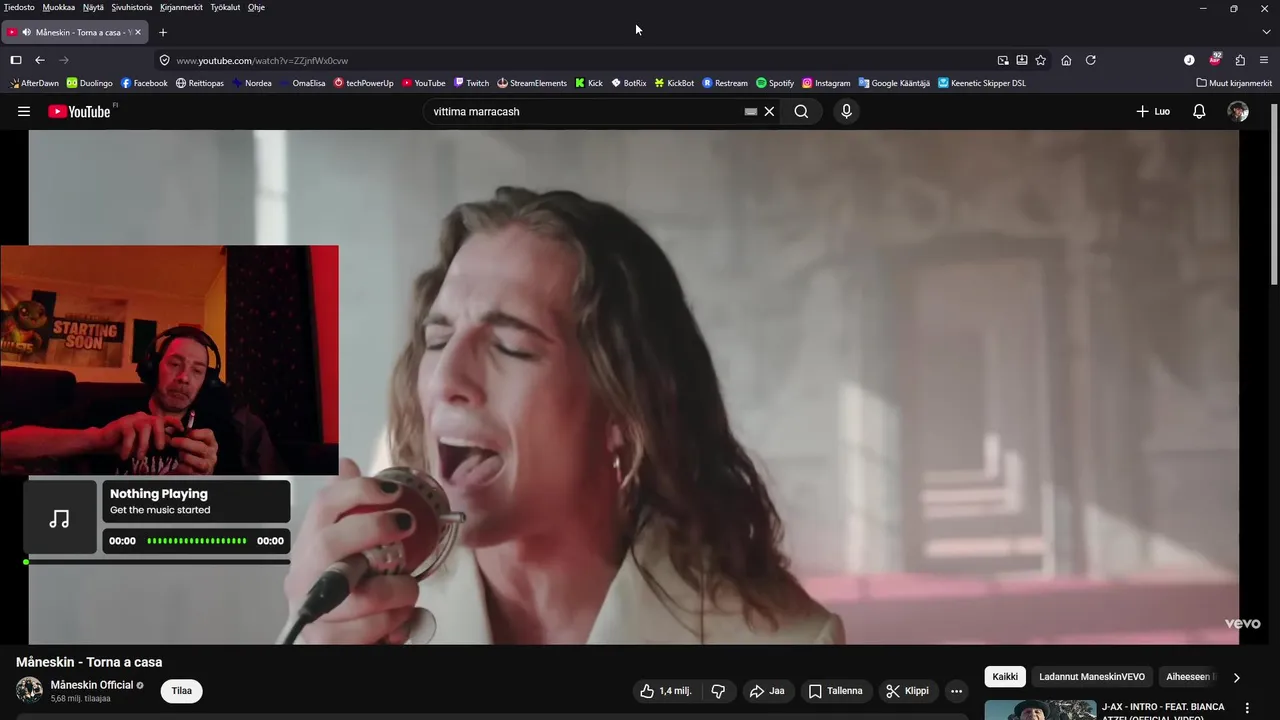
Task: Open the account avatar menu
Action: point(1238,112)
